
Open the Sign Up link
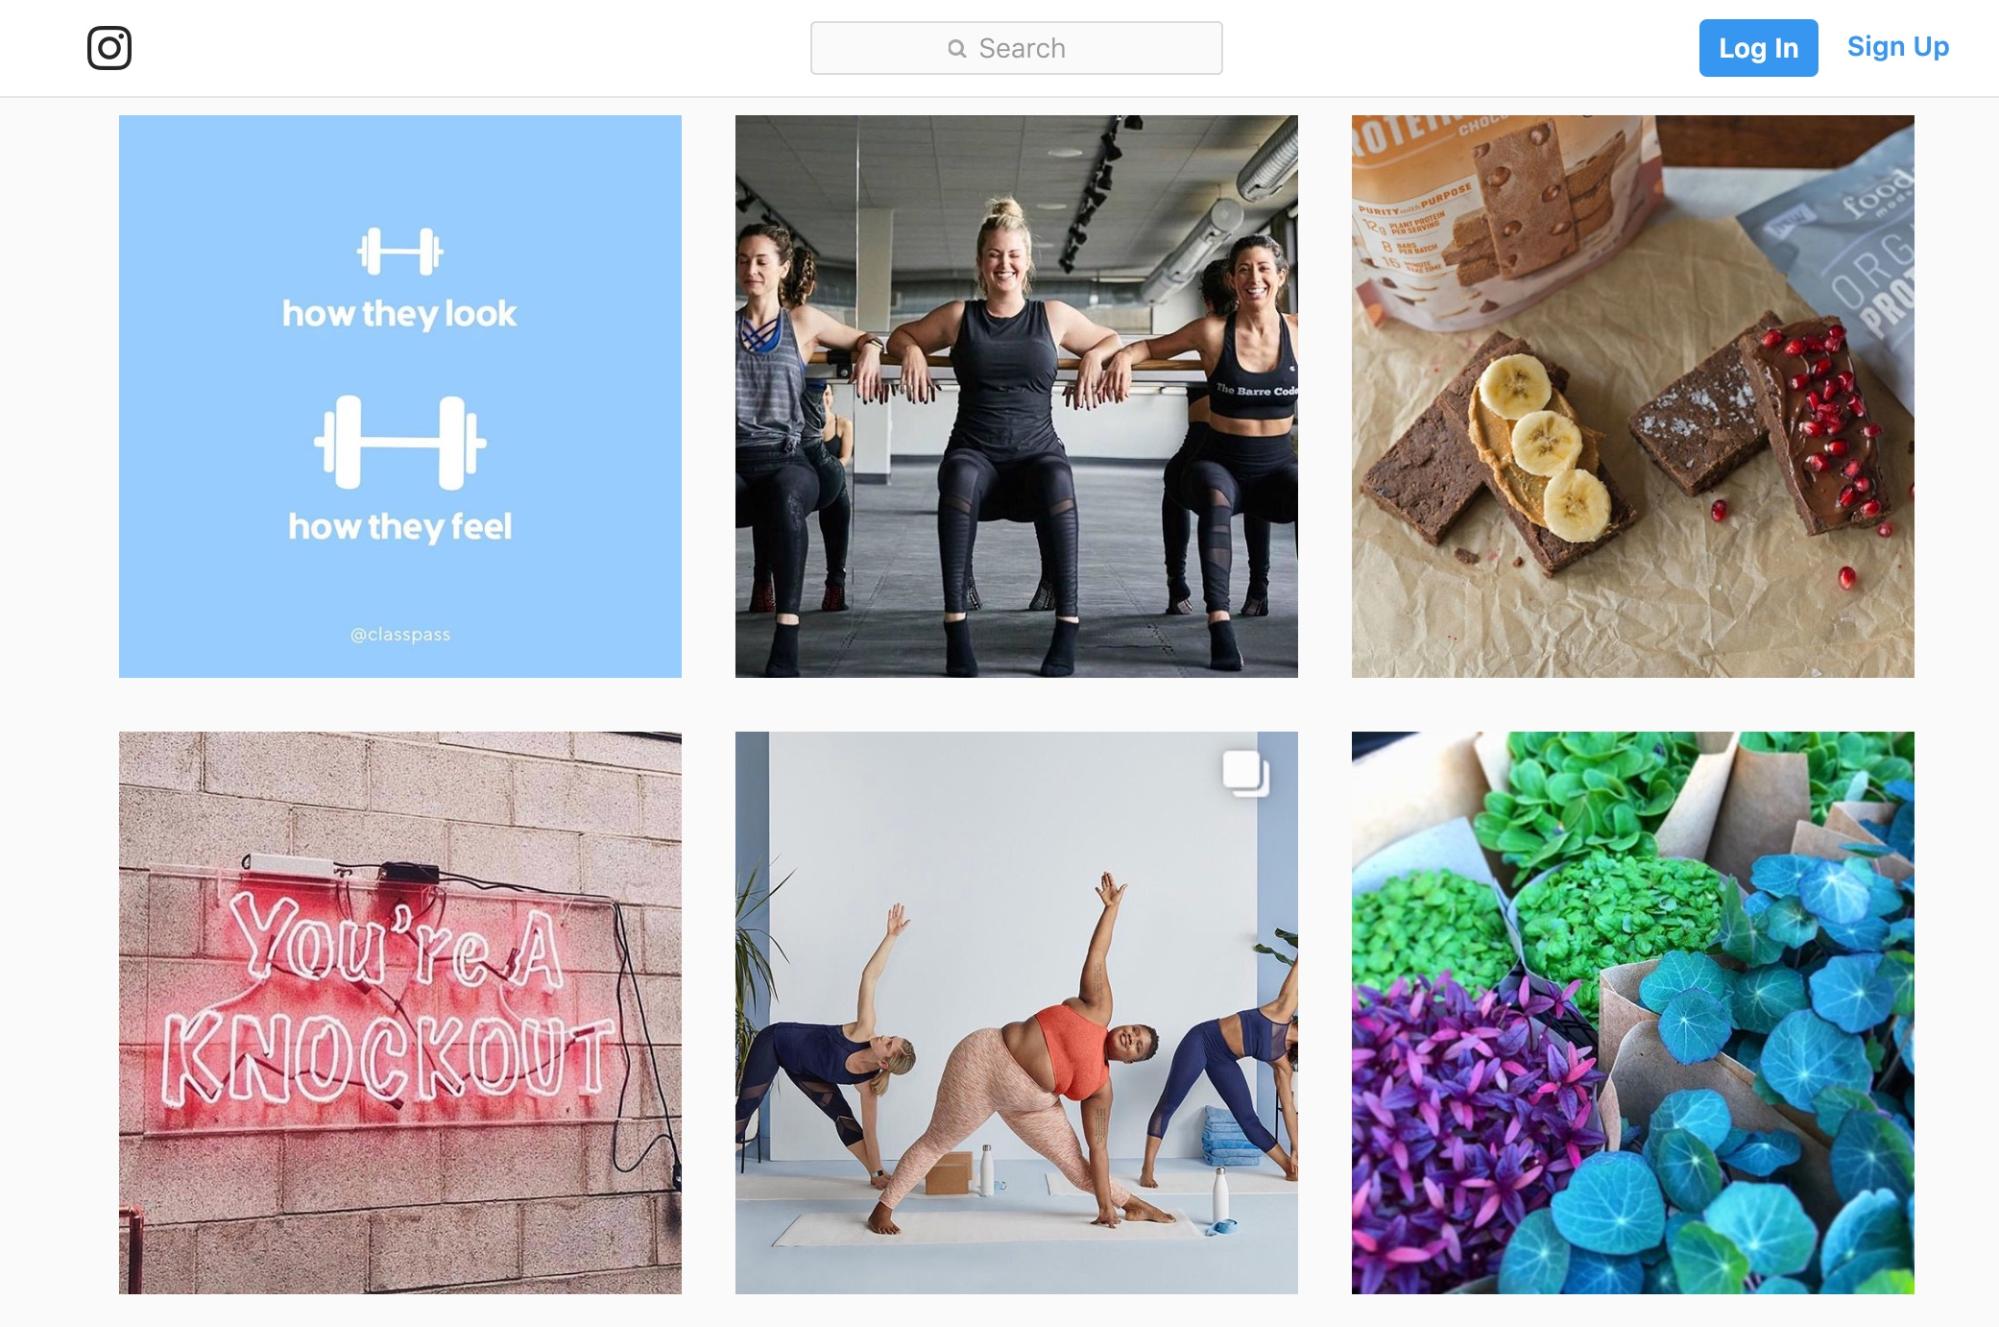tap(1897, 46)
